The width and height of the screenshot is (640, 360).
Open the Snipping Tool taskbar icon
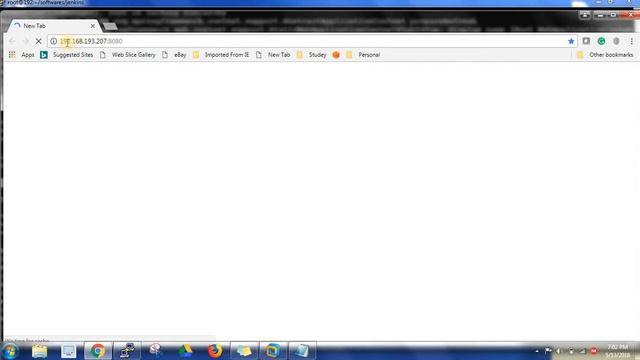[x=156, y=351]
